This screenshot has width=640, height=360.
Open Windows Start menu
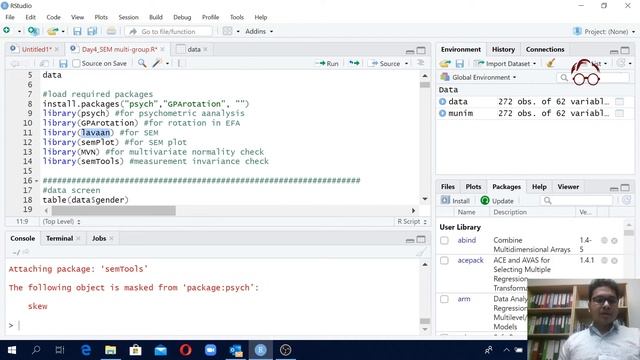(x=12, y=350)
